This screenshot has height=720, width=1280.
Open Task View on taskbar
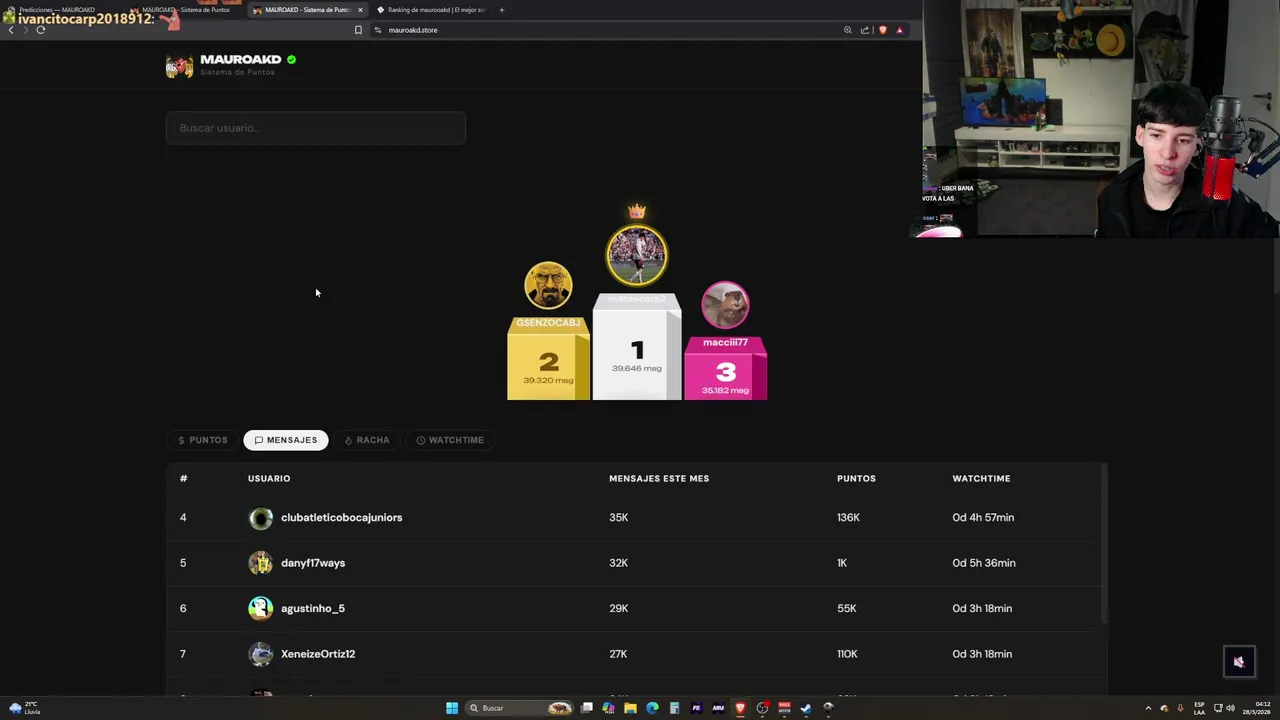[587, 708]
